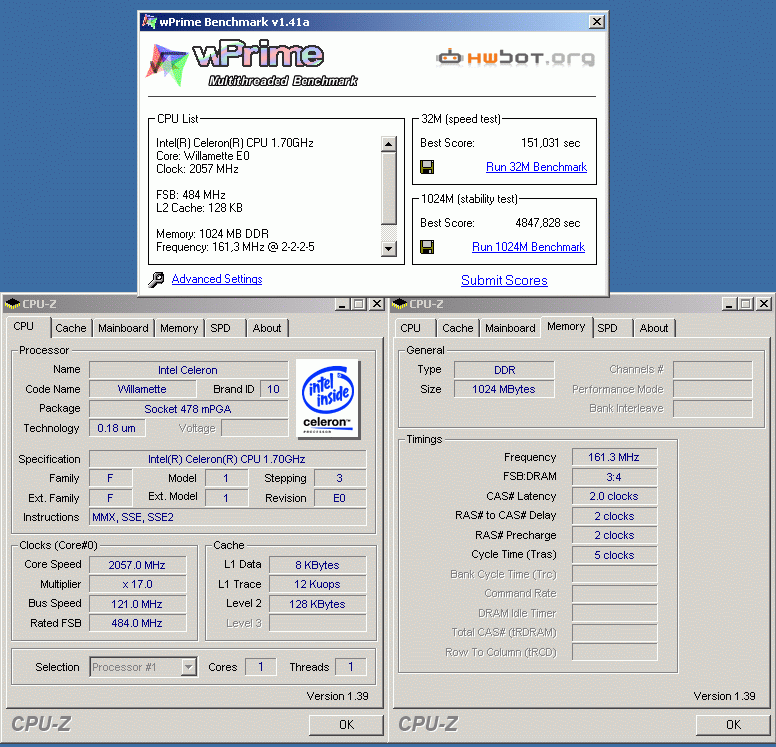Minimize the left CPU-Z window

(342, 304)
